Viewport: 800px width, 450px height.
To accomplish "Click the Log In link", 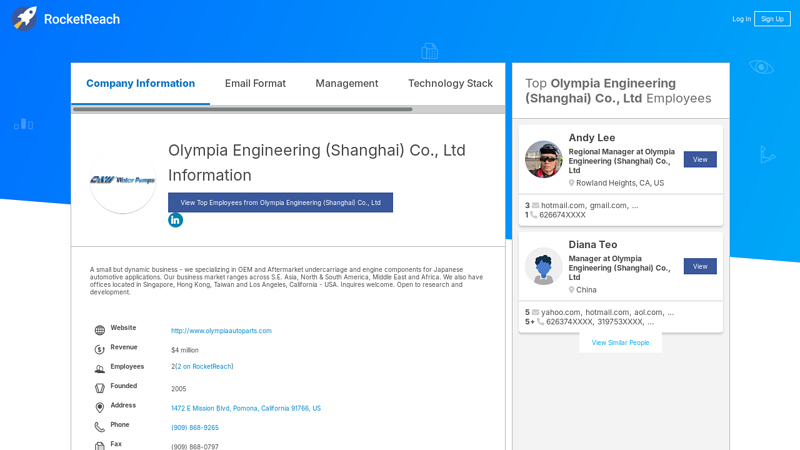I will click(741, 19).
